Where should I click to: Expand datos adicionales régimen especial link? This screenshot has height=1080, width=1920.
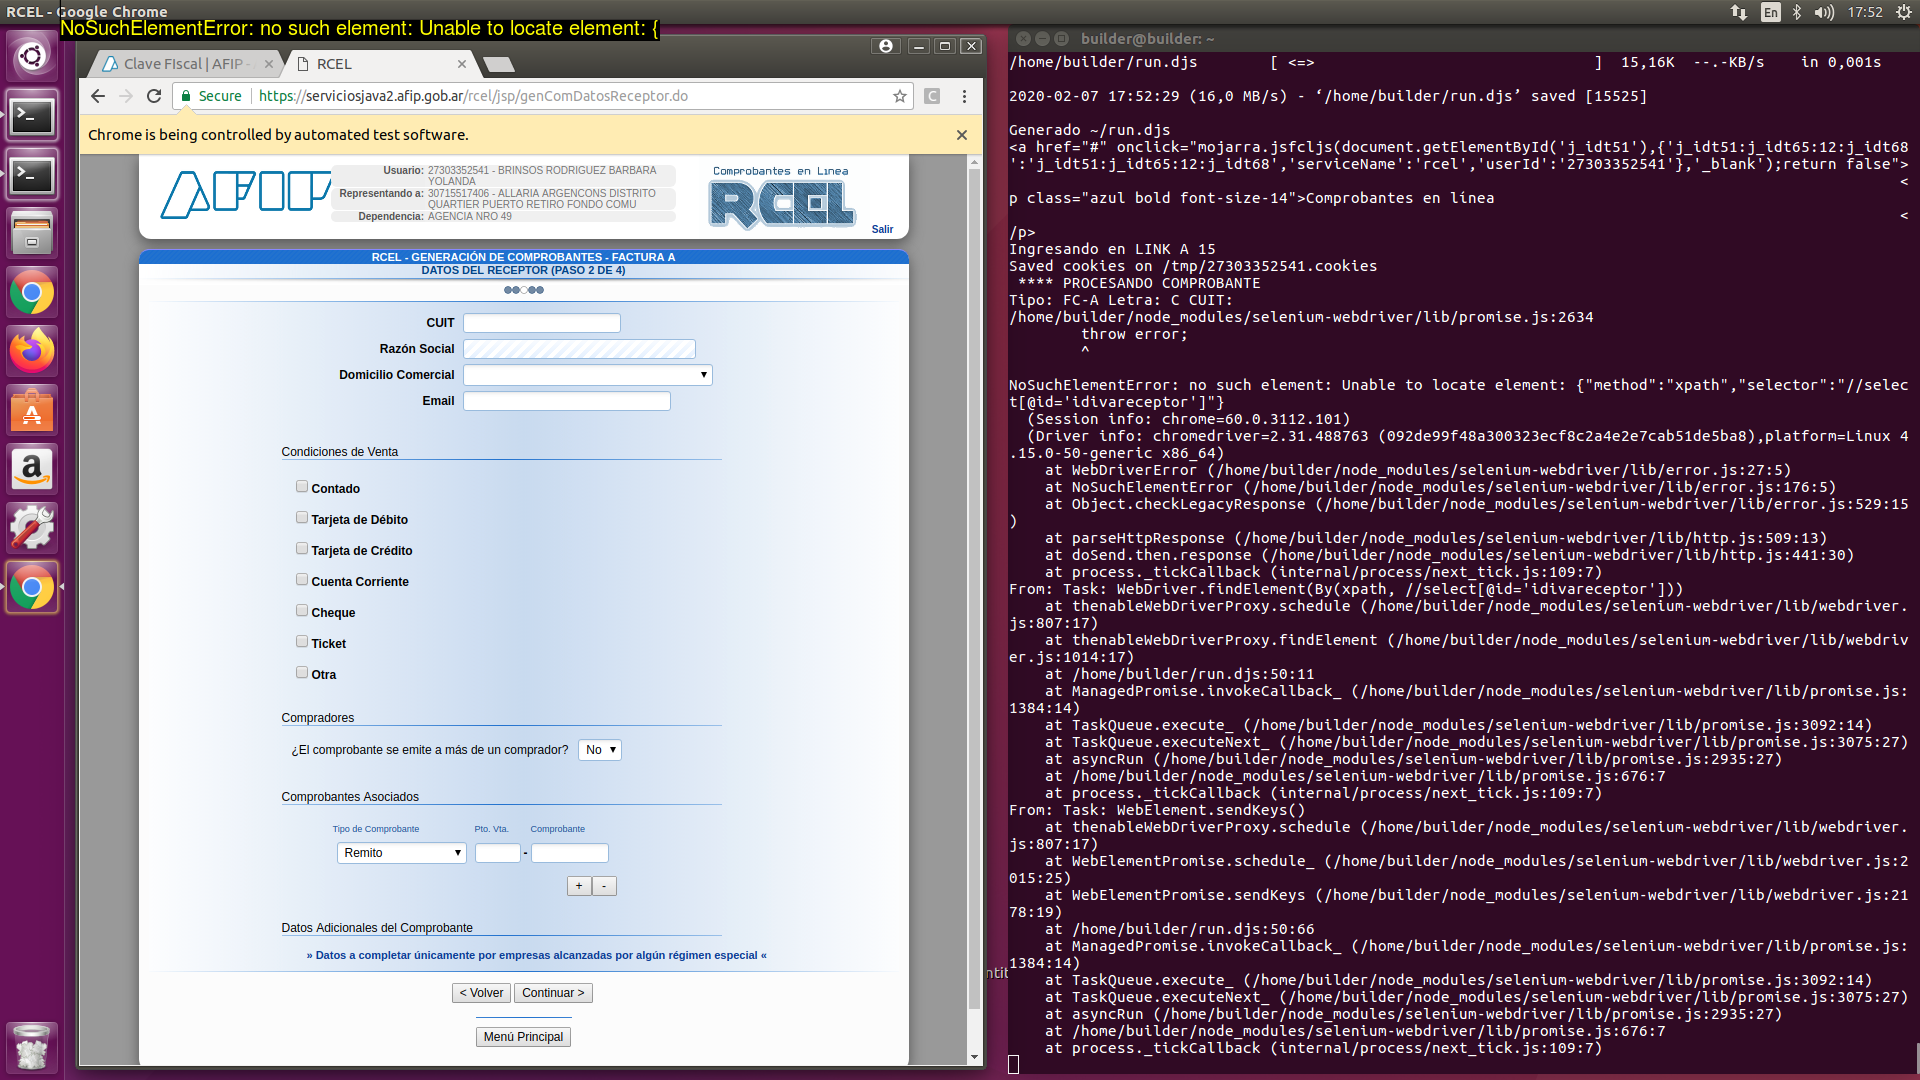[x=536, y=955]
